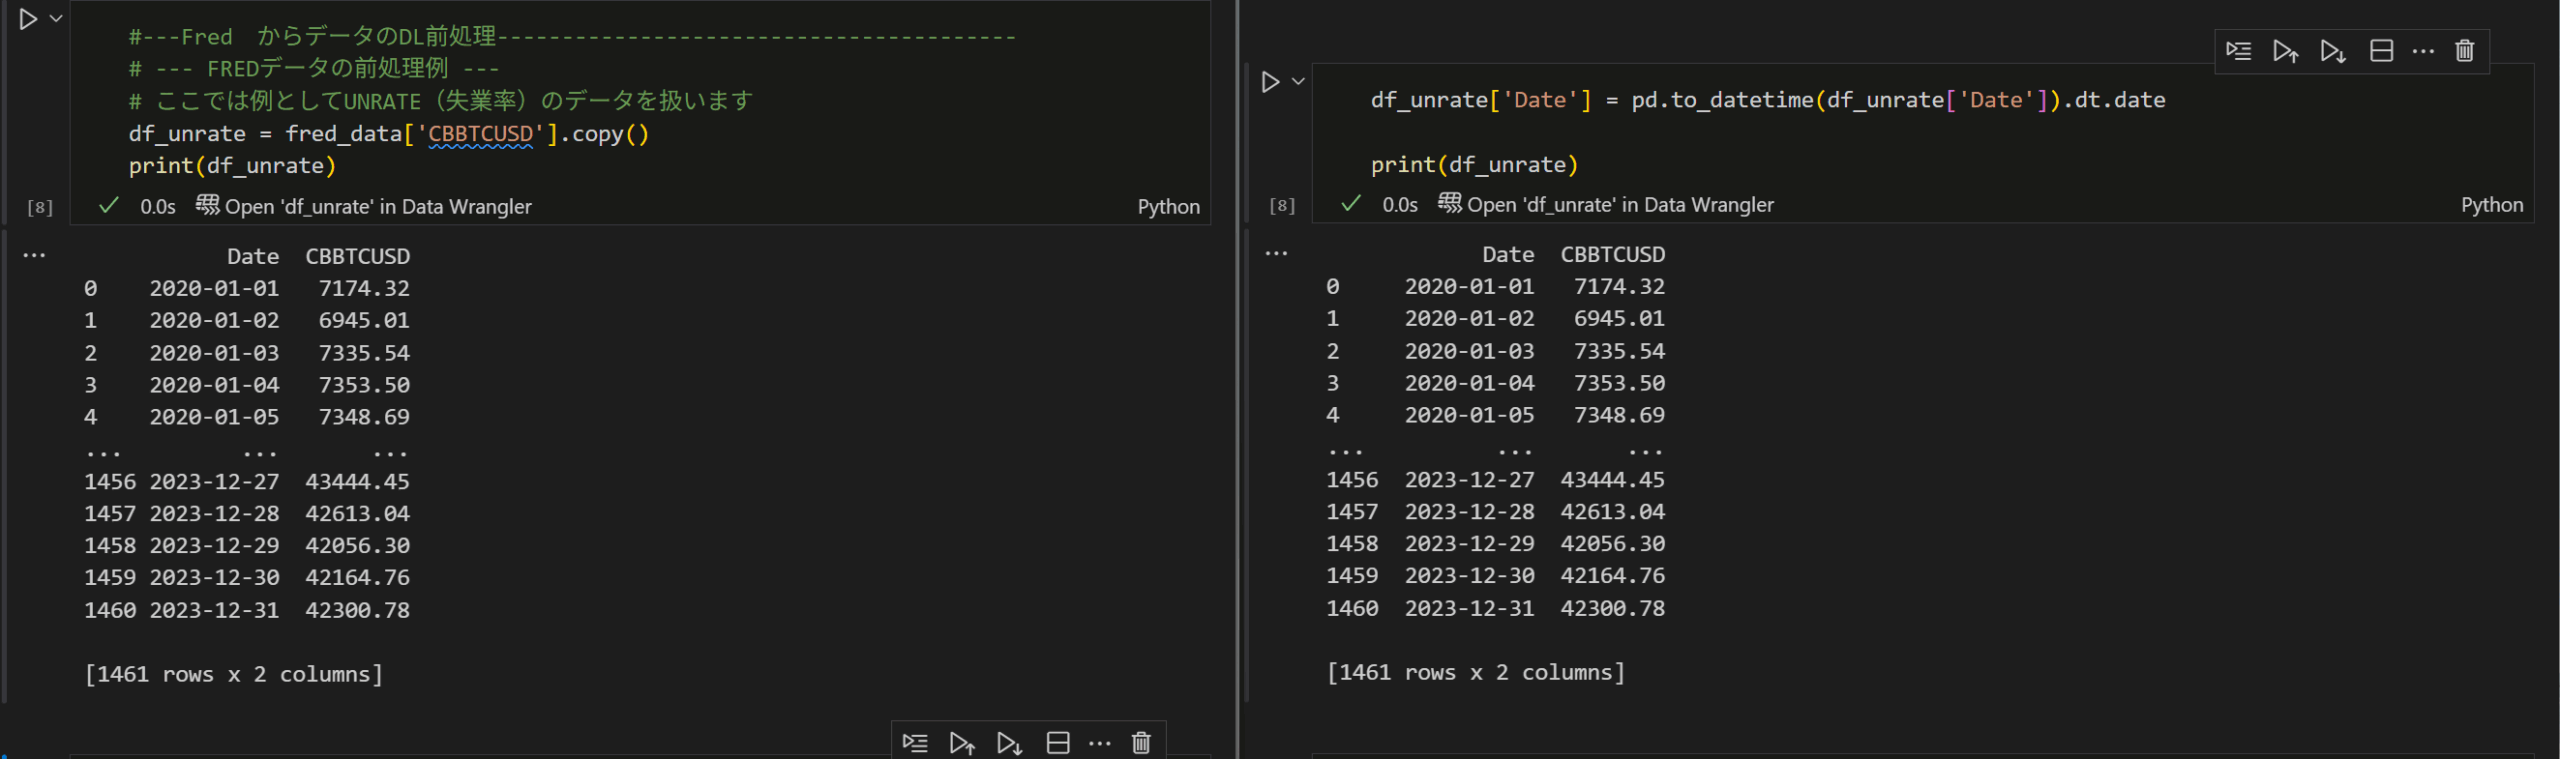Click CBBTCUSD column header in right output
Screen dimensions: 2560x759
point(1613,254)
